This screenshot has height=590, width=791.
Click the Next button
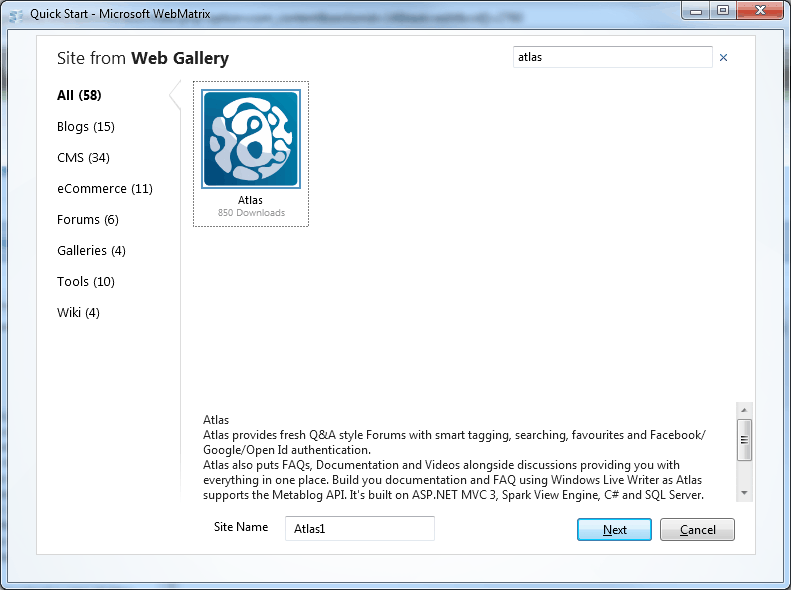614,529
